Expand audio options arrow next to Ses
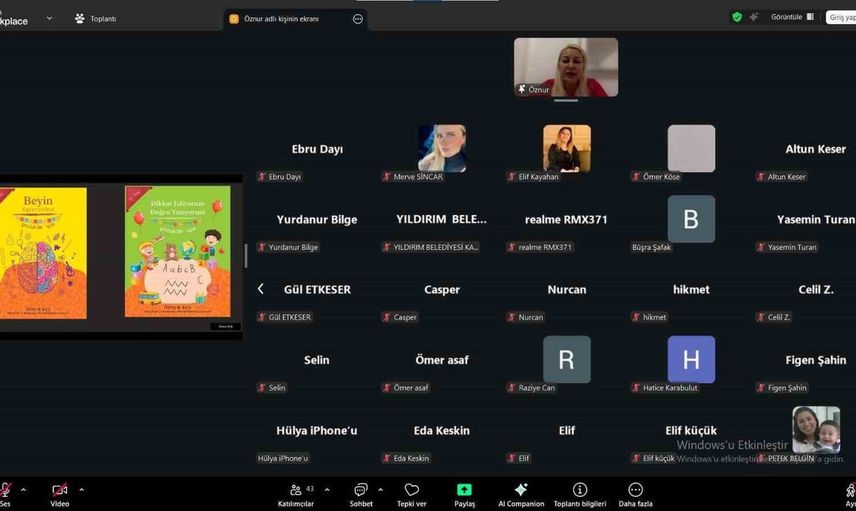 (24, 490)
